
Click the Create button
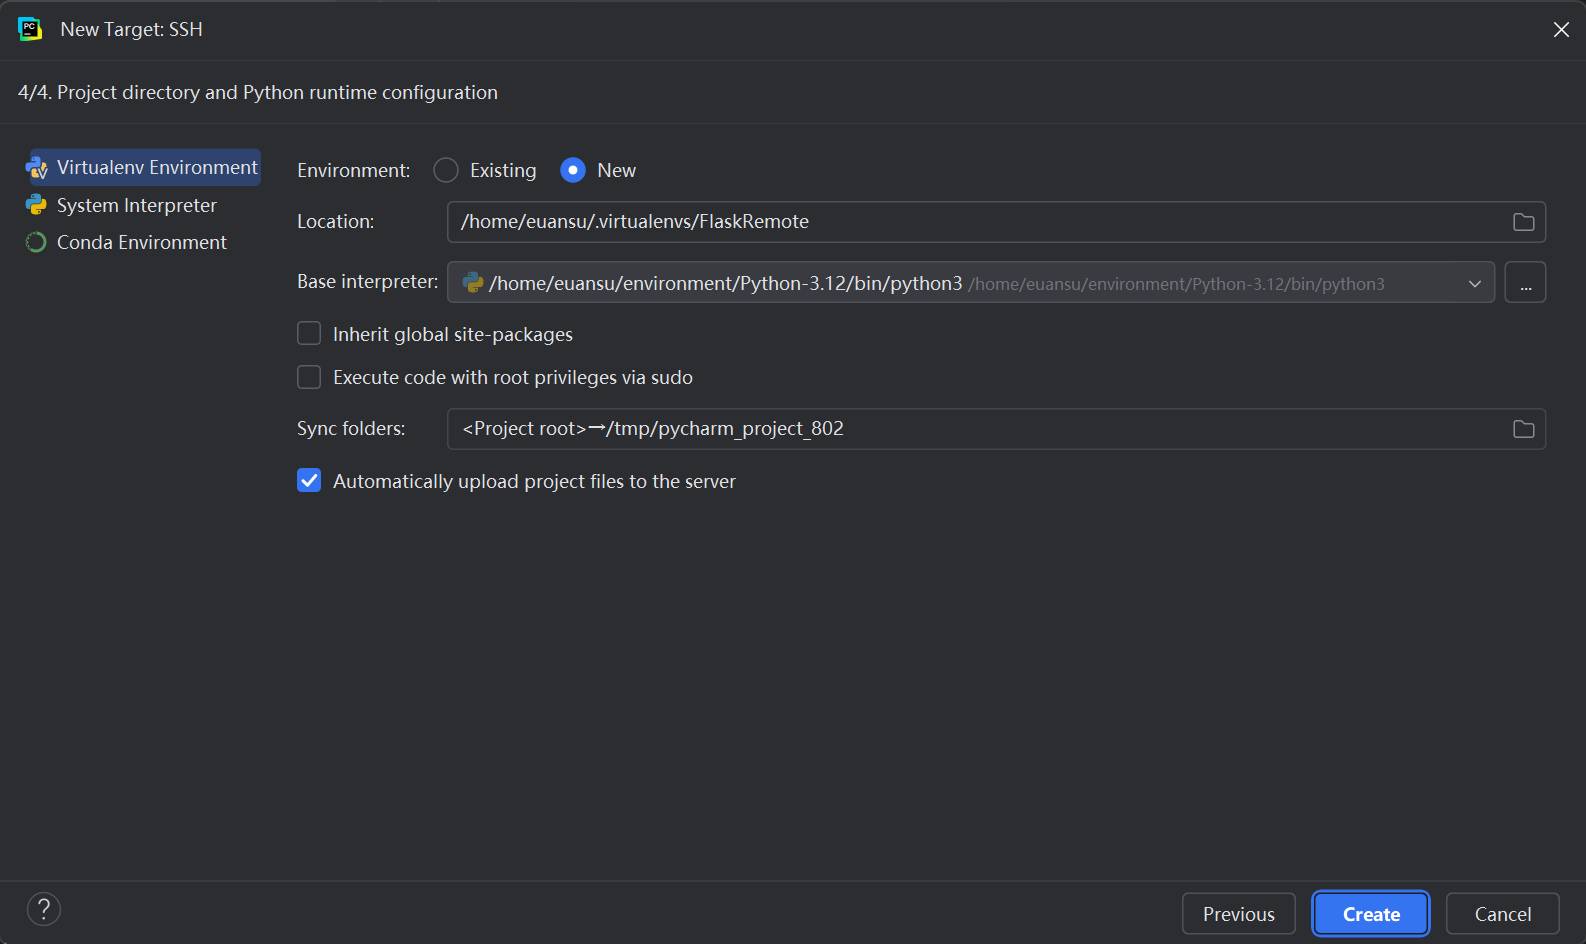tap(1370, 914)
